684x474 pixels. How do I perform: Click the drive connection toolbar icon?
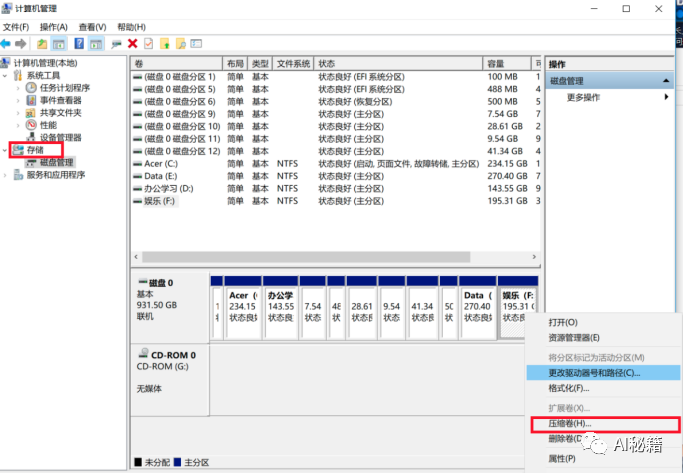click(116, 44)
